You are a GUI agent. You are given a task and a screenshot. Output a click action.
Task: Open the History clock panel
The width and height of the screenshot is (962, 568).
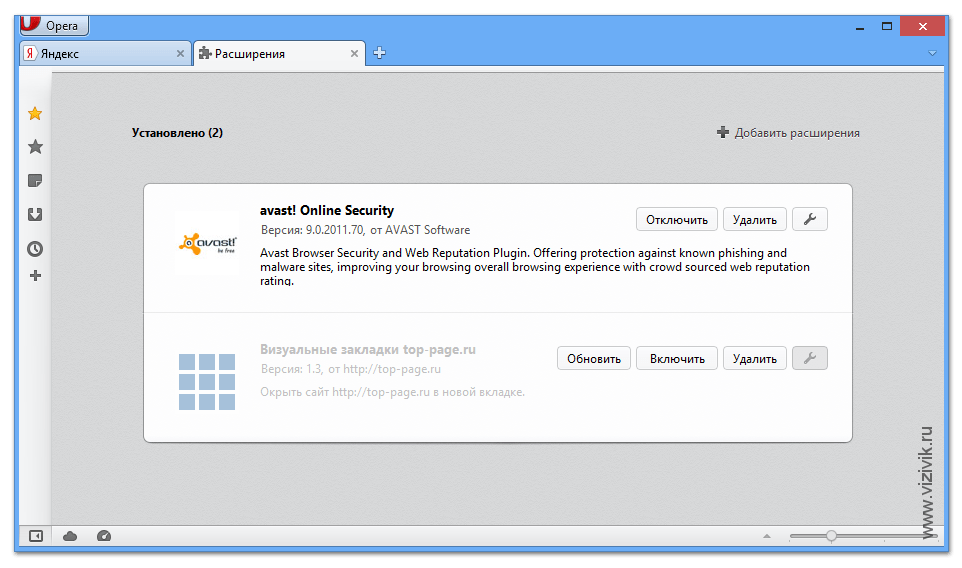tap(35, 248)
